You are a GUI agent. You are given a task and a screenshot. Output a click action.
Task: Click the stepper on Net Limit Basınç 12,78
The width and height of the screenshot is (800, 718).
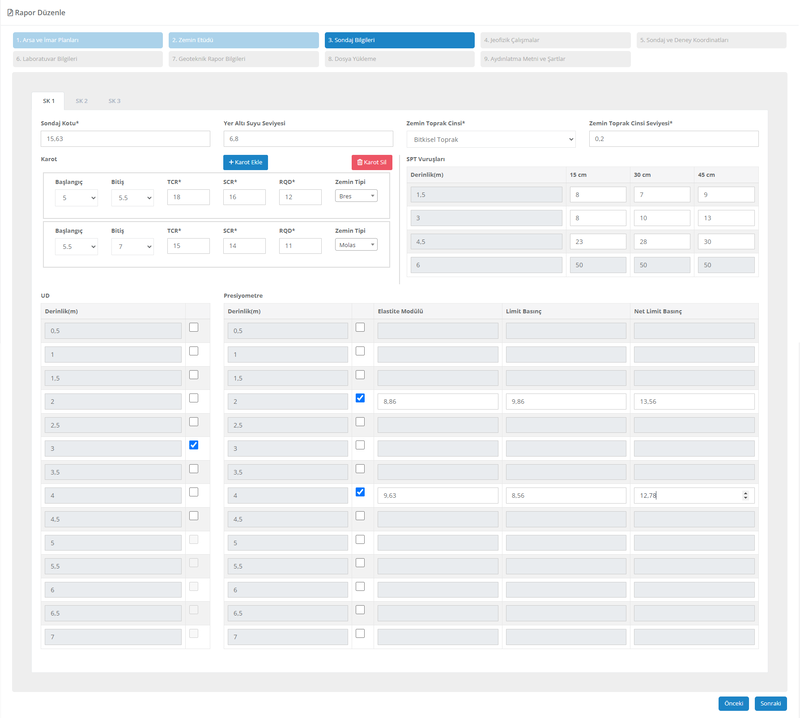click(x=746, y=495)
